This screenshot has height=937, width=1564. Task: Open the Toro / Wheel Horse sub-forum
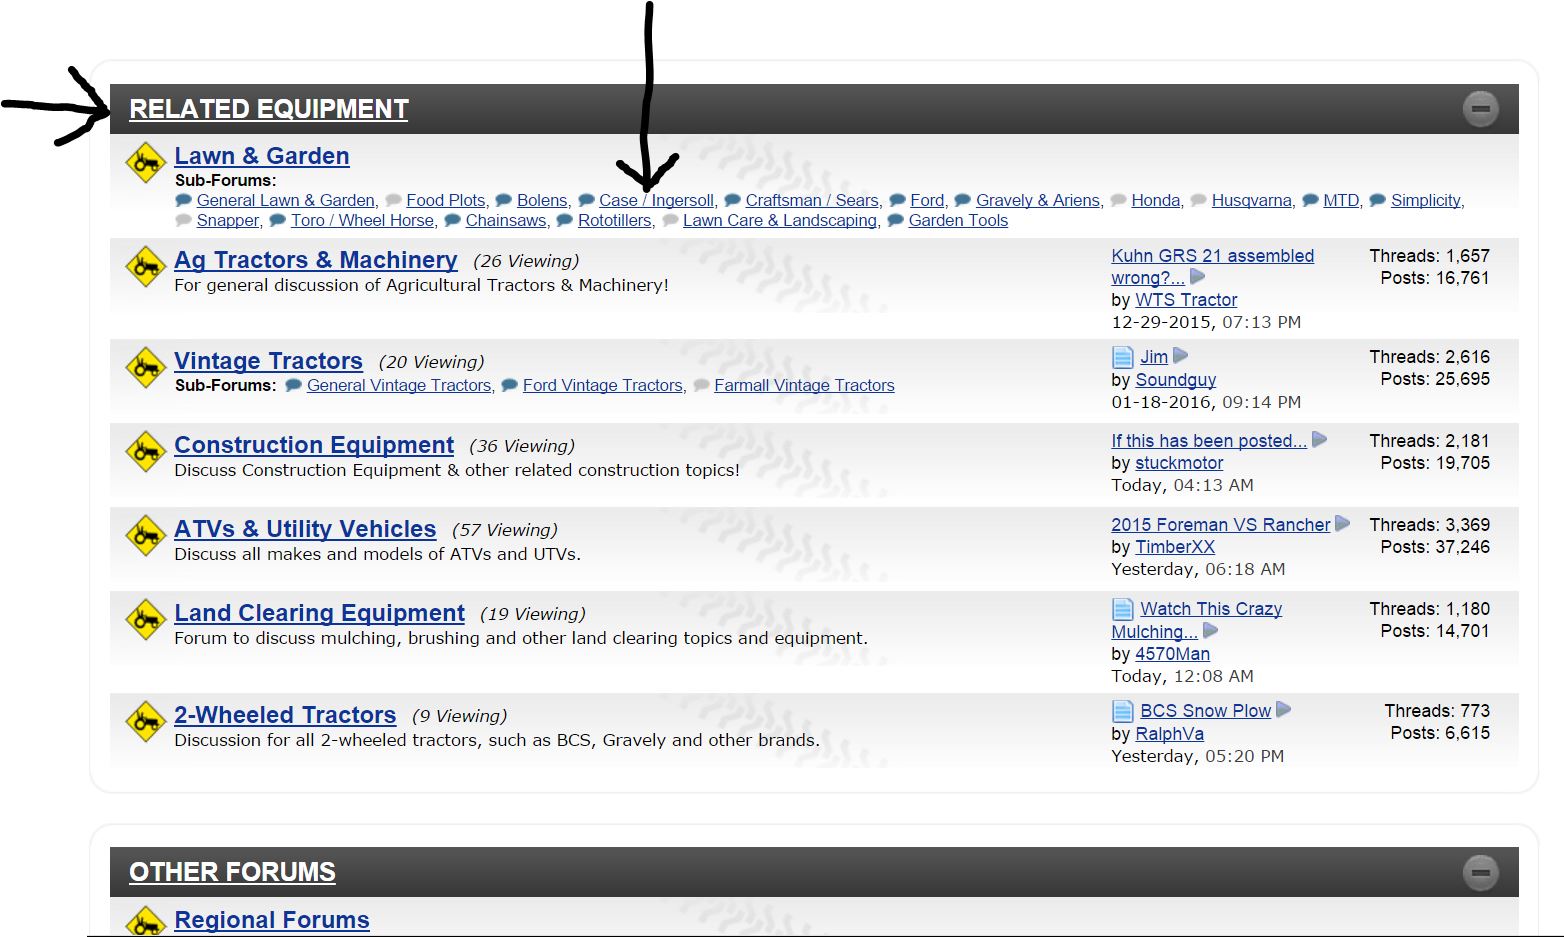[362, 220]
